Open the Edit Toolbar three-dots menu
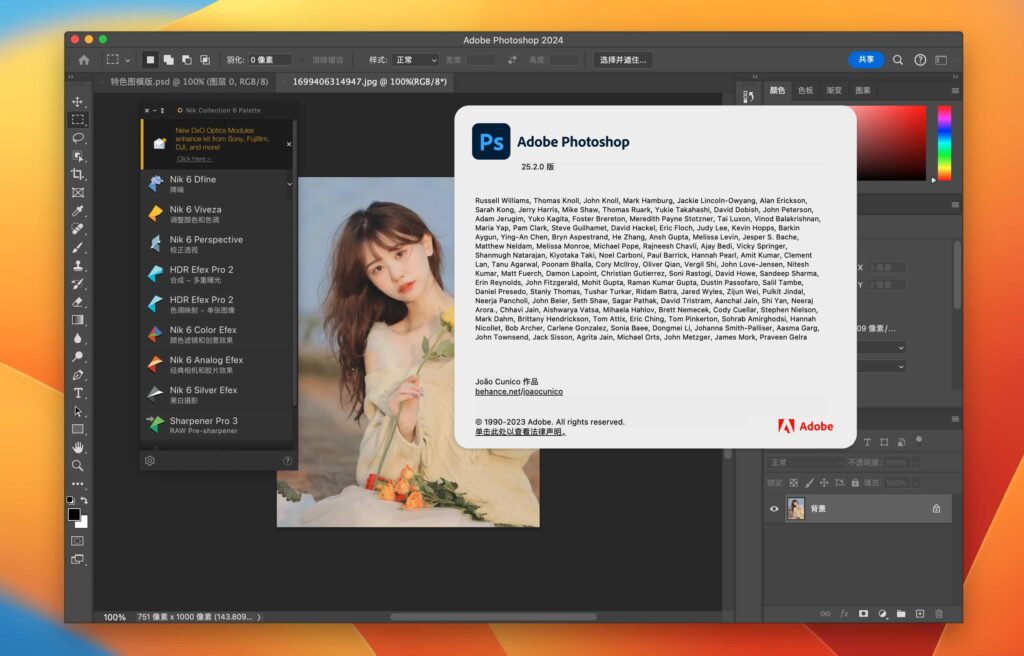Screen dimensions: 1024x656 78,484
